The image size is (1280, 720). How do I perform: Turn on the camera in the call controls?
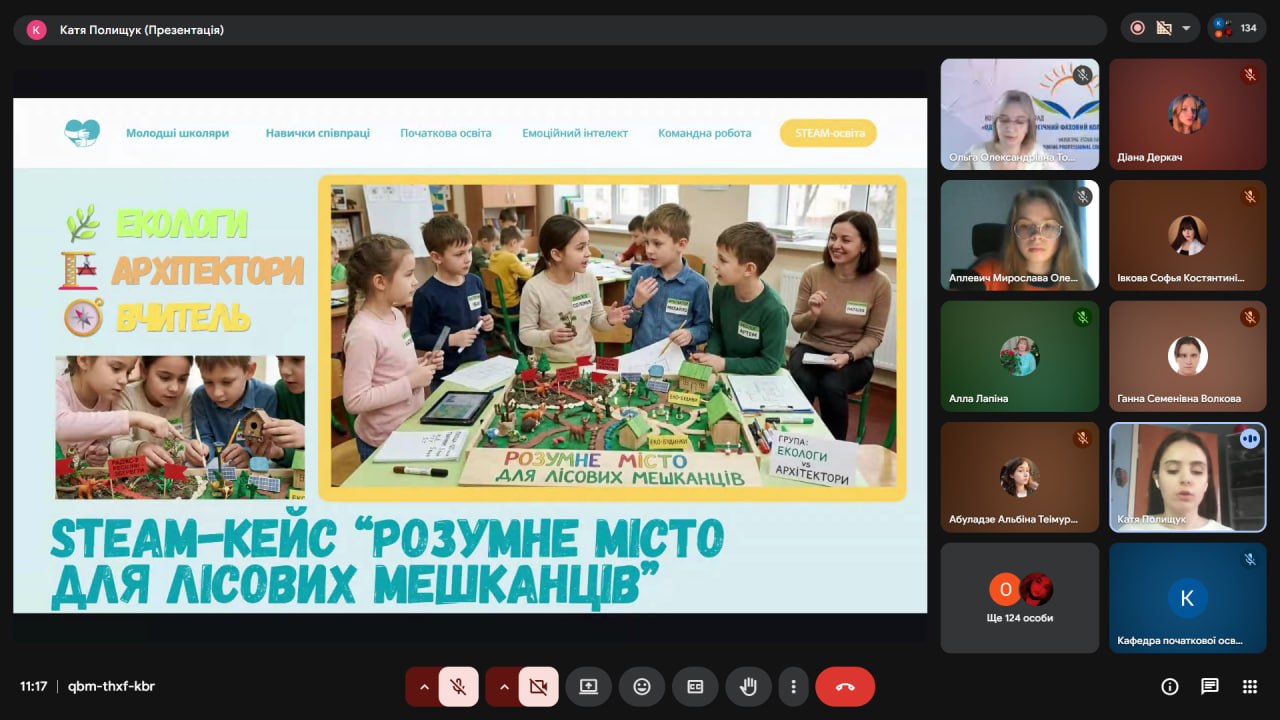click(538, 687)
